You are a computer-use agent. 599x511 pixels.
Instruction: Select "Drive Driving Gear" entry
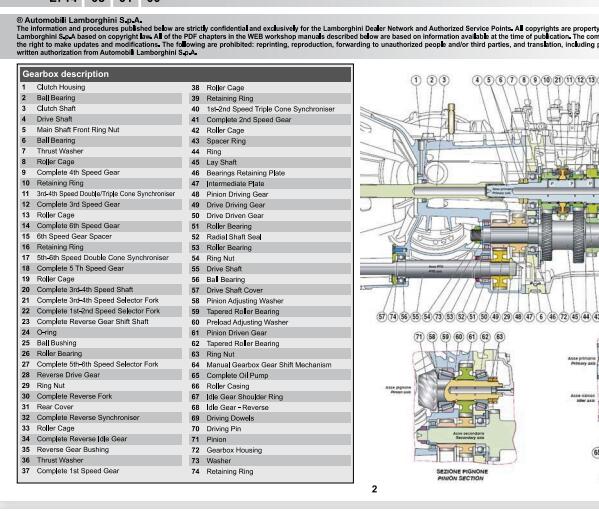click(270, 205)
